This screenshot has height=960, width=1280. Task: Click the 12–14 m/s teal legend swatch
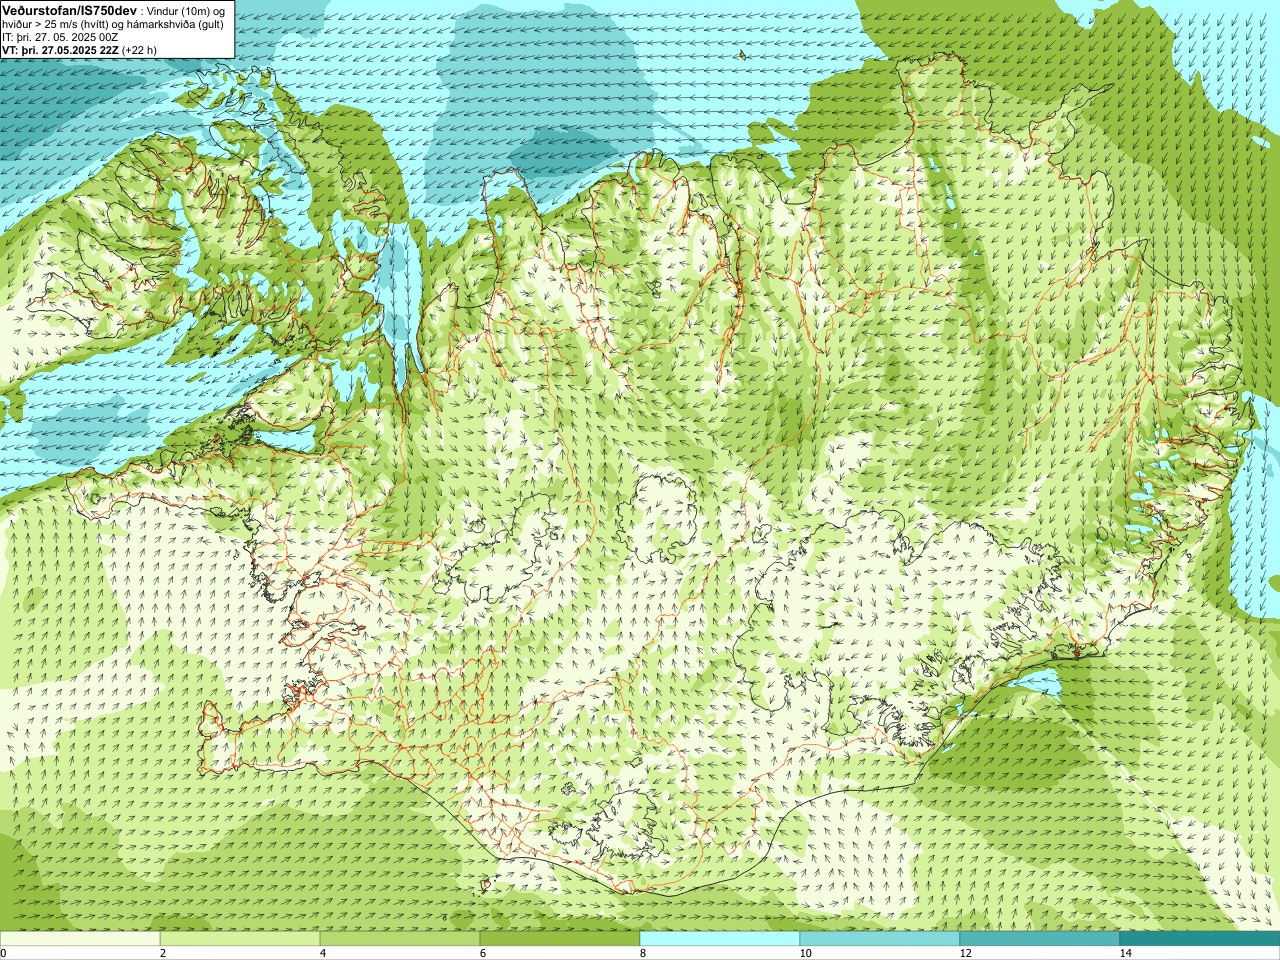[1040, 939]
